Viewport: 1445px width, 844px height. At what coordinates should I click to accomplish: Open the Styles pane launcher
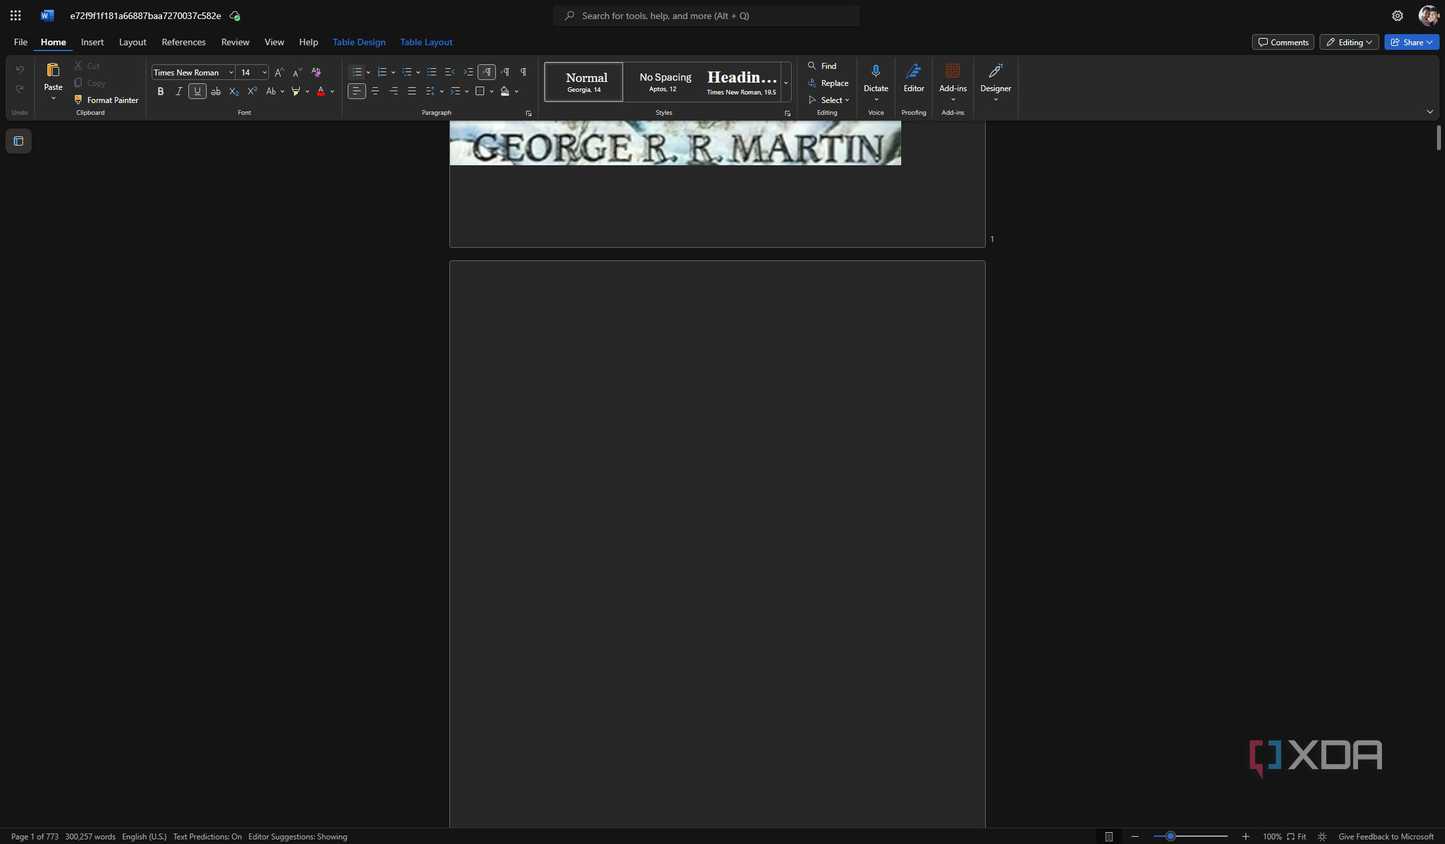787,113
